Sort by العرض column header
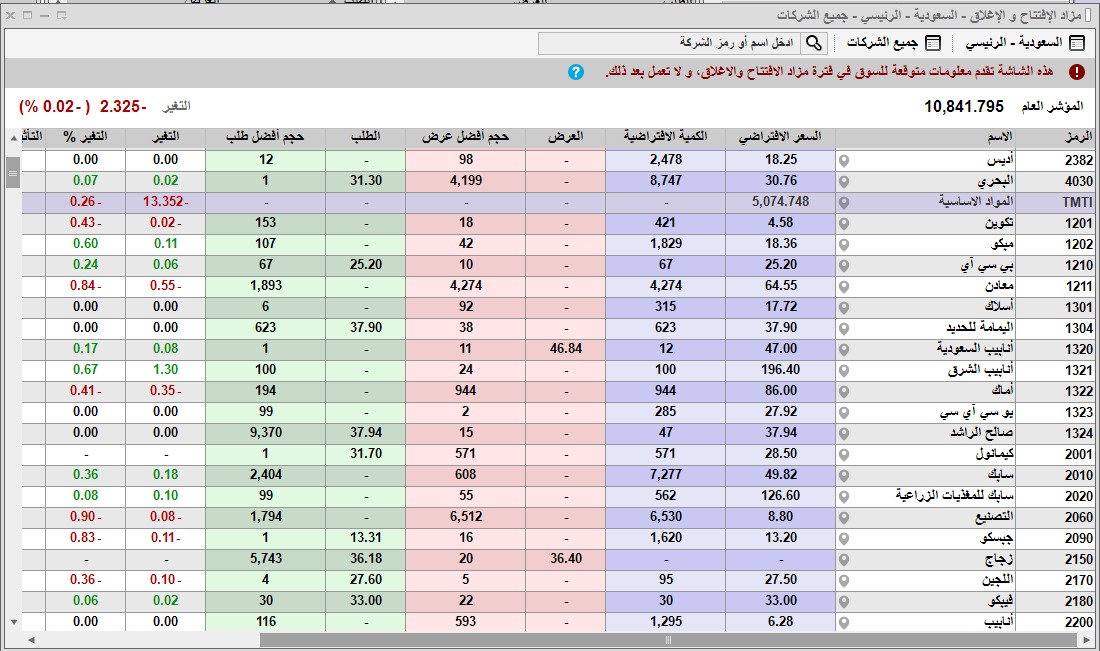This screenshot has height=651, width=1100. pyautogui.click(x=565, y=137)
